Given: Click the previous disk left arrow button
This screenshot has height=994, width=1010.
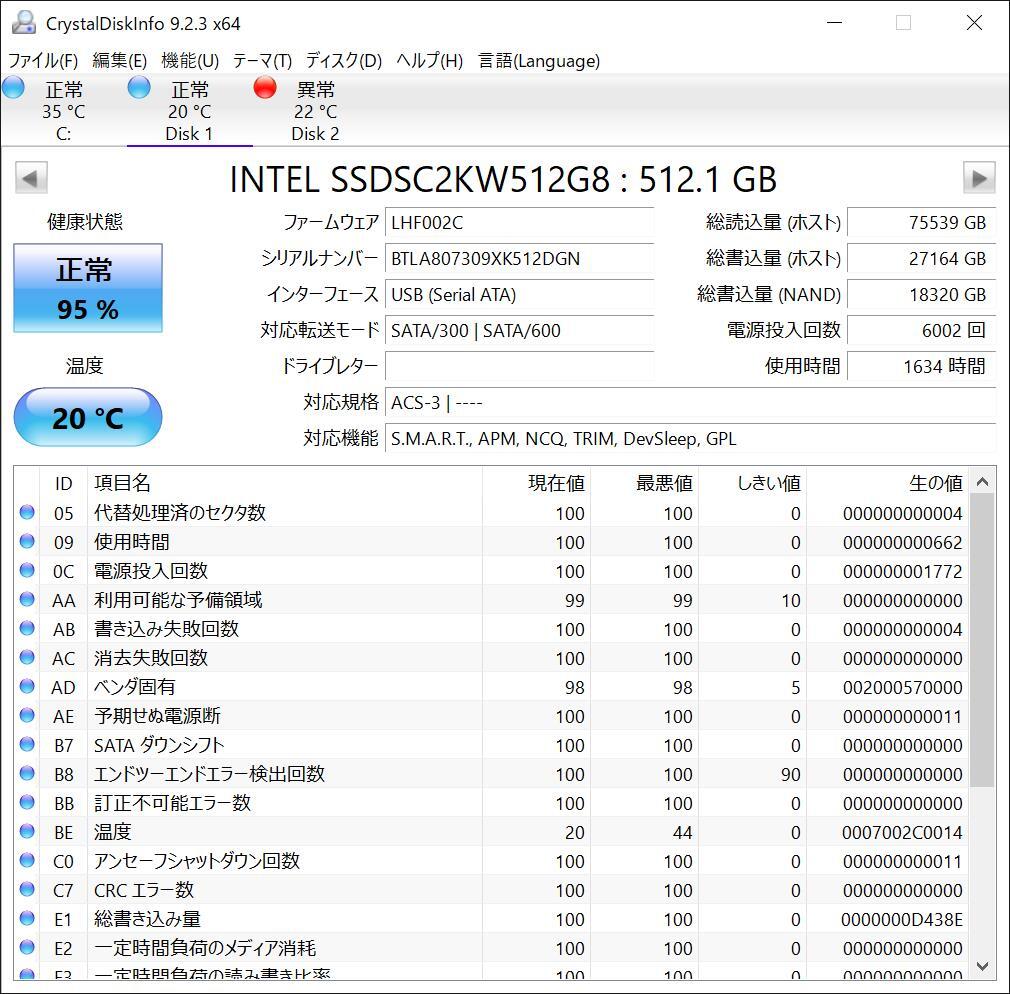Looking at the screenshot, I should click(30, 178).
